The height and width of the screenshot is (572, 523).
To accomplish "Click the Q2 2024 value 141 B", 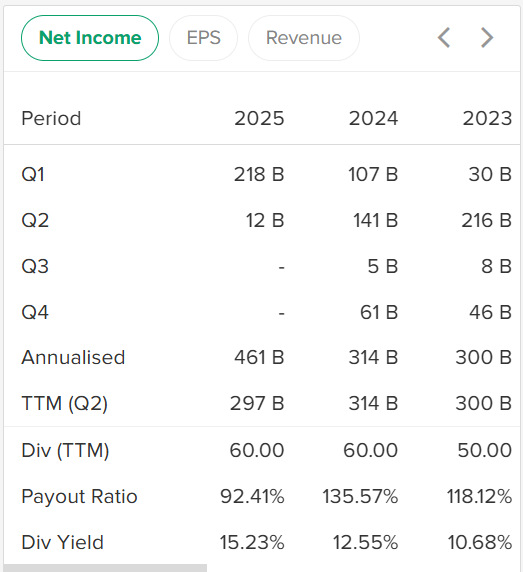I will pyautogui.click(x=375, y=220).
